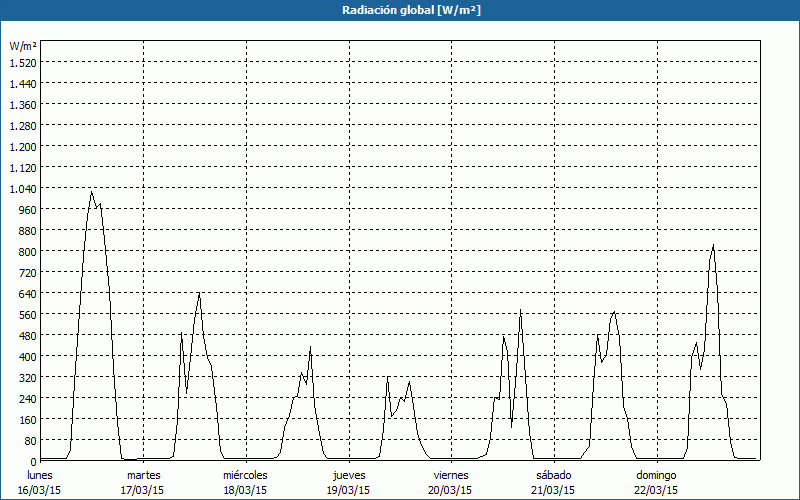Screen dimensions: 800x500
Task: Click the 1.280 y-axis tick label
Action: point(23,125)
